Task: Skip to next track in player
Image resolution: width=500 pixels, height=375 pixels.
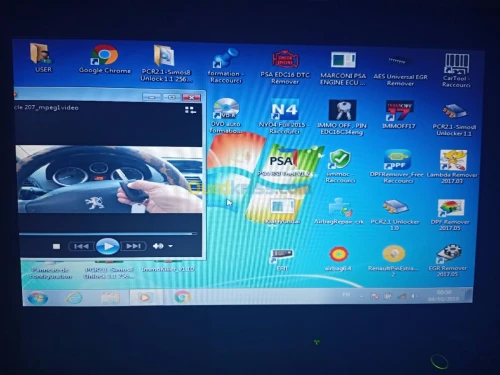Action: (133, 246)
